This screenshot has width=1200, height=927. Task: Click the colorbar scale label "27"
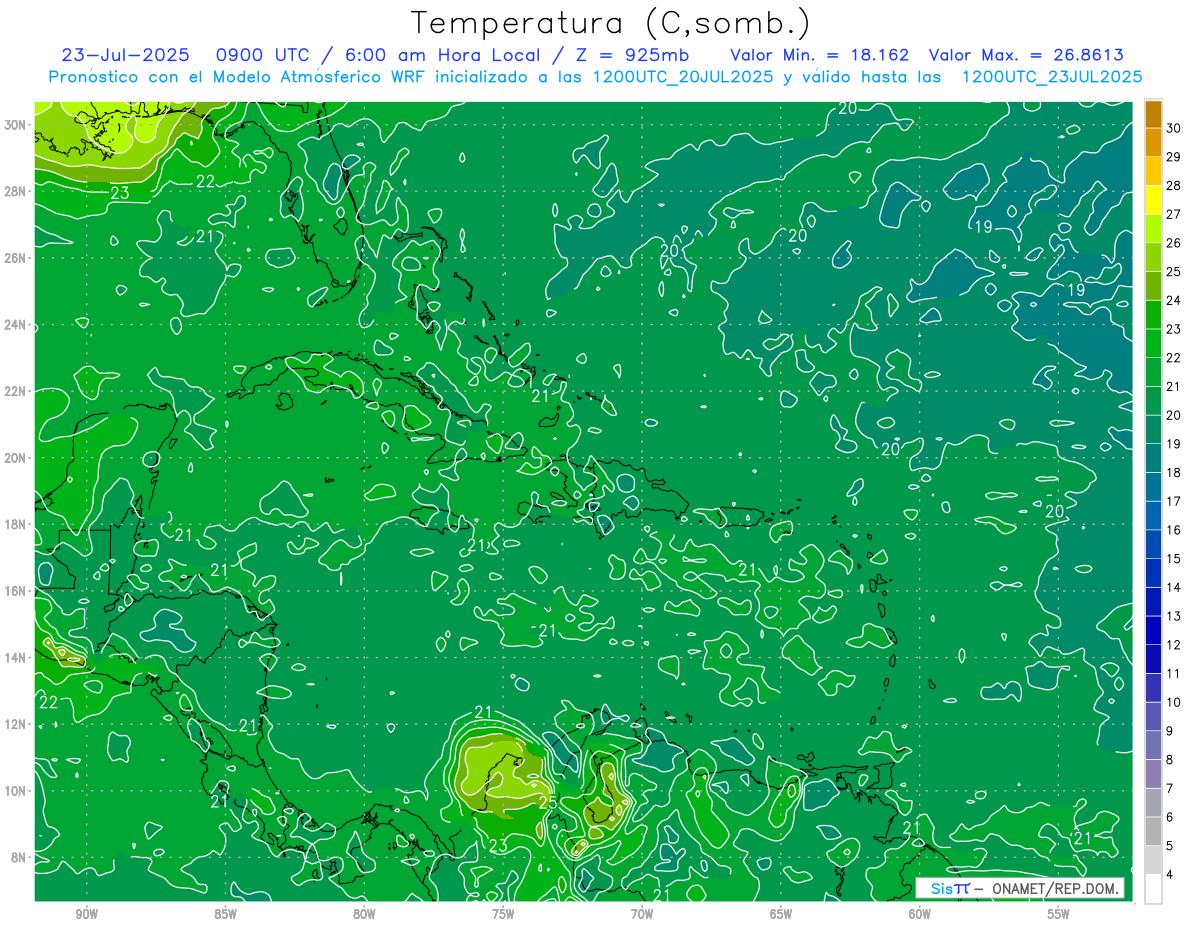[1174, 214]
